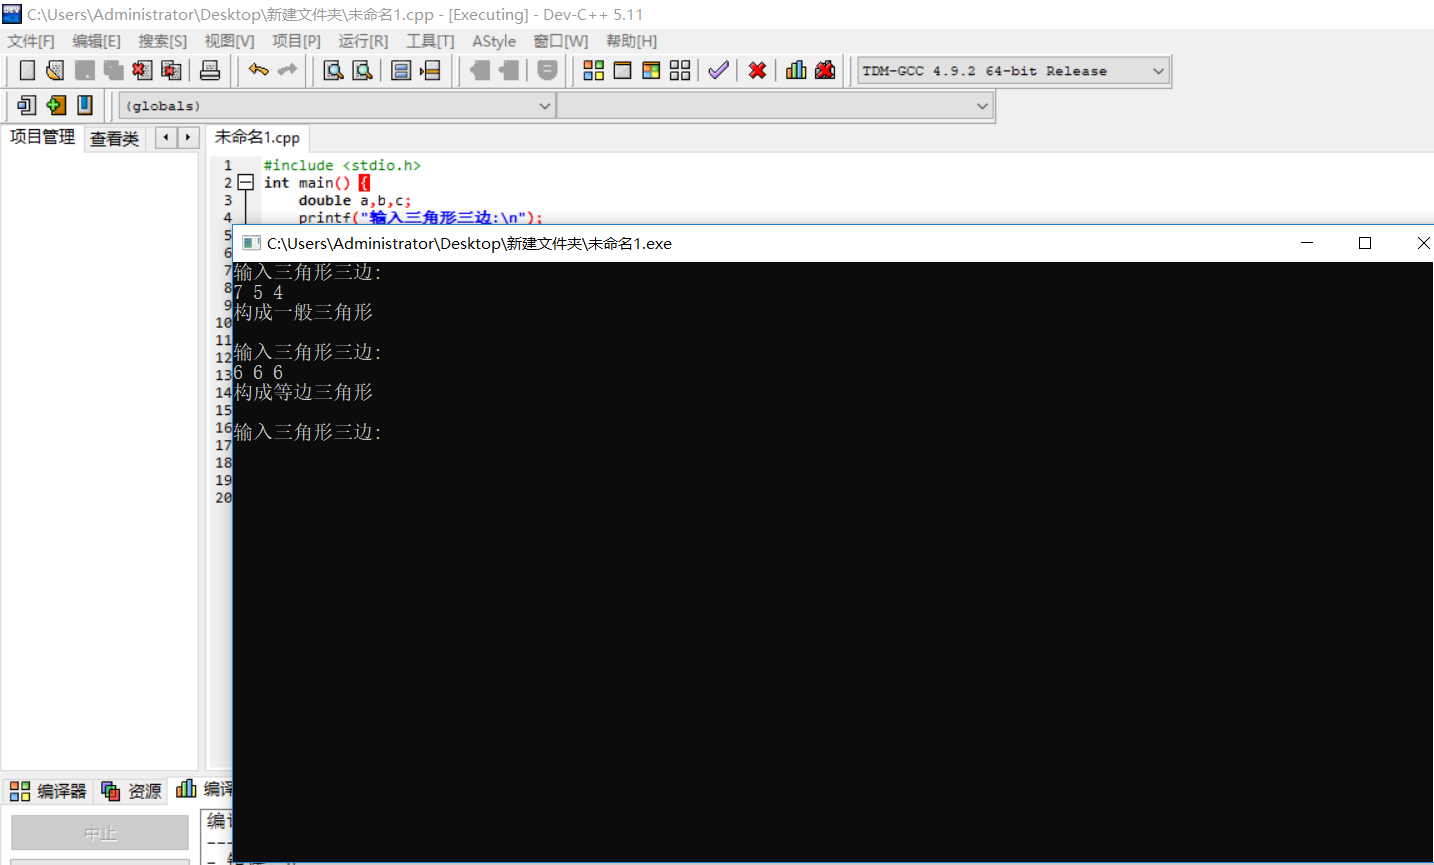Screen dimensions: 1434x865
Task: Switch to the 资源 bottom tab
Action: pyautogui.click(x=131, y=791)
